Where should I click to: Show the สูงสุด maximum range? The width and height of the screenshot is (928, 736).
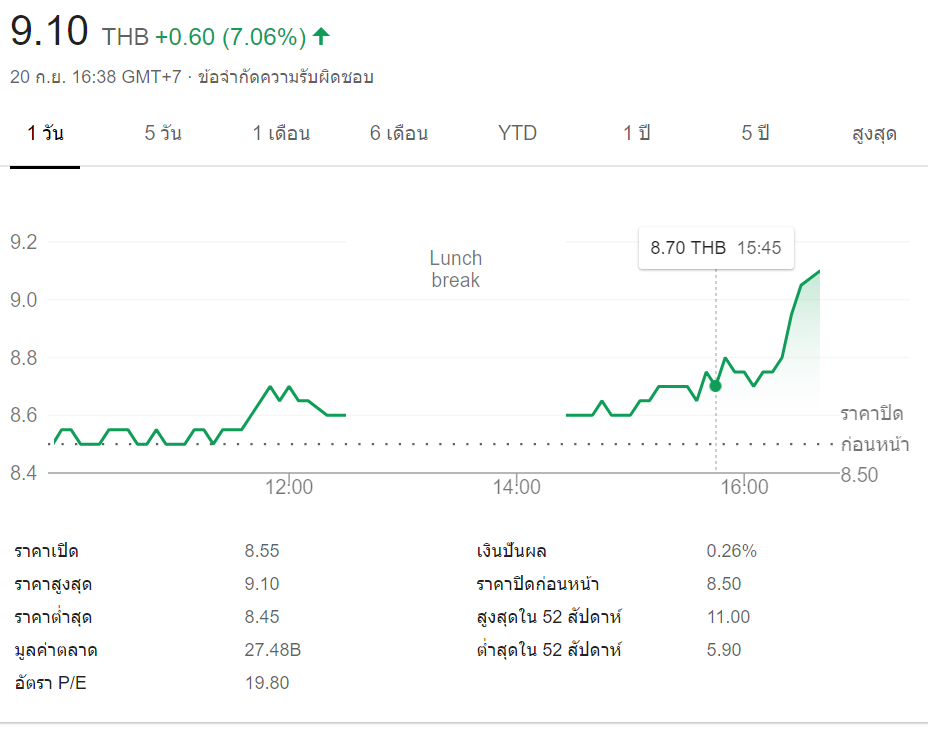pyautogui.click(x=873, y=133)
